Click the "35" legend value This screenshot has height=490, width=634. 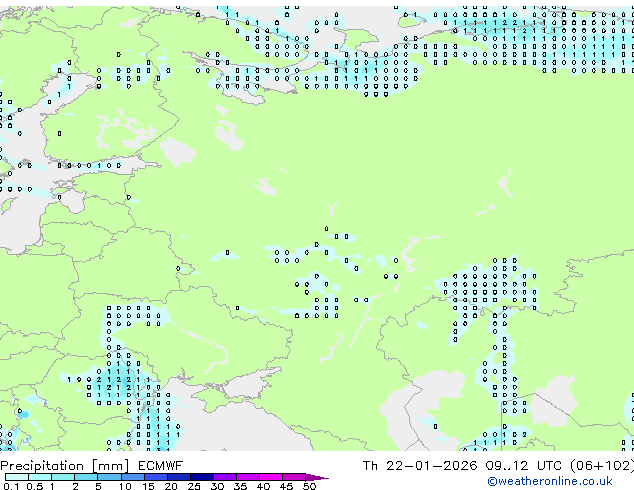(240, 486)
